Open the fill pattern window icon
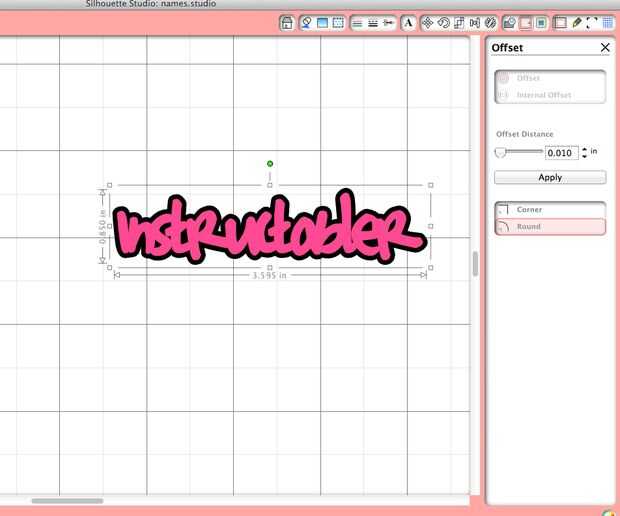 [338, 23]
